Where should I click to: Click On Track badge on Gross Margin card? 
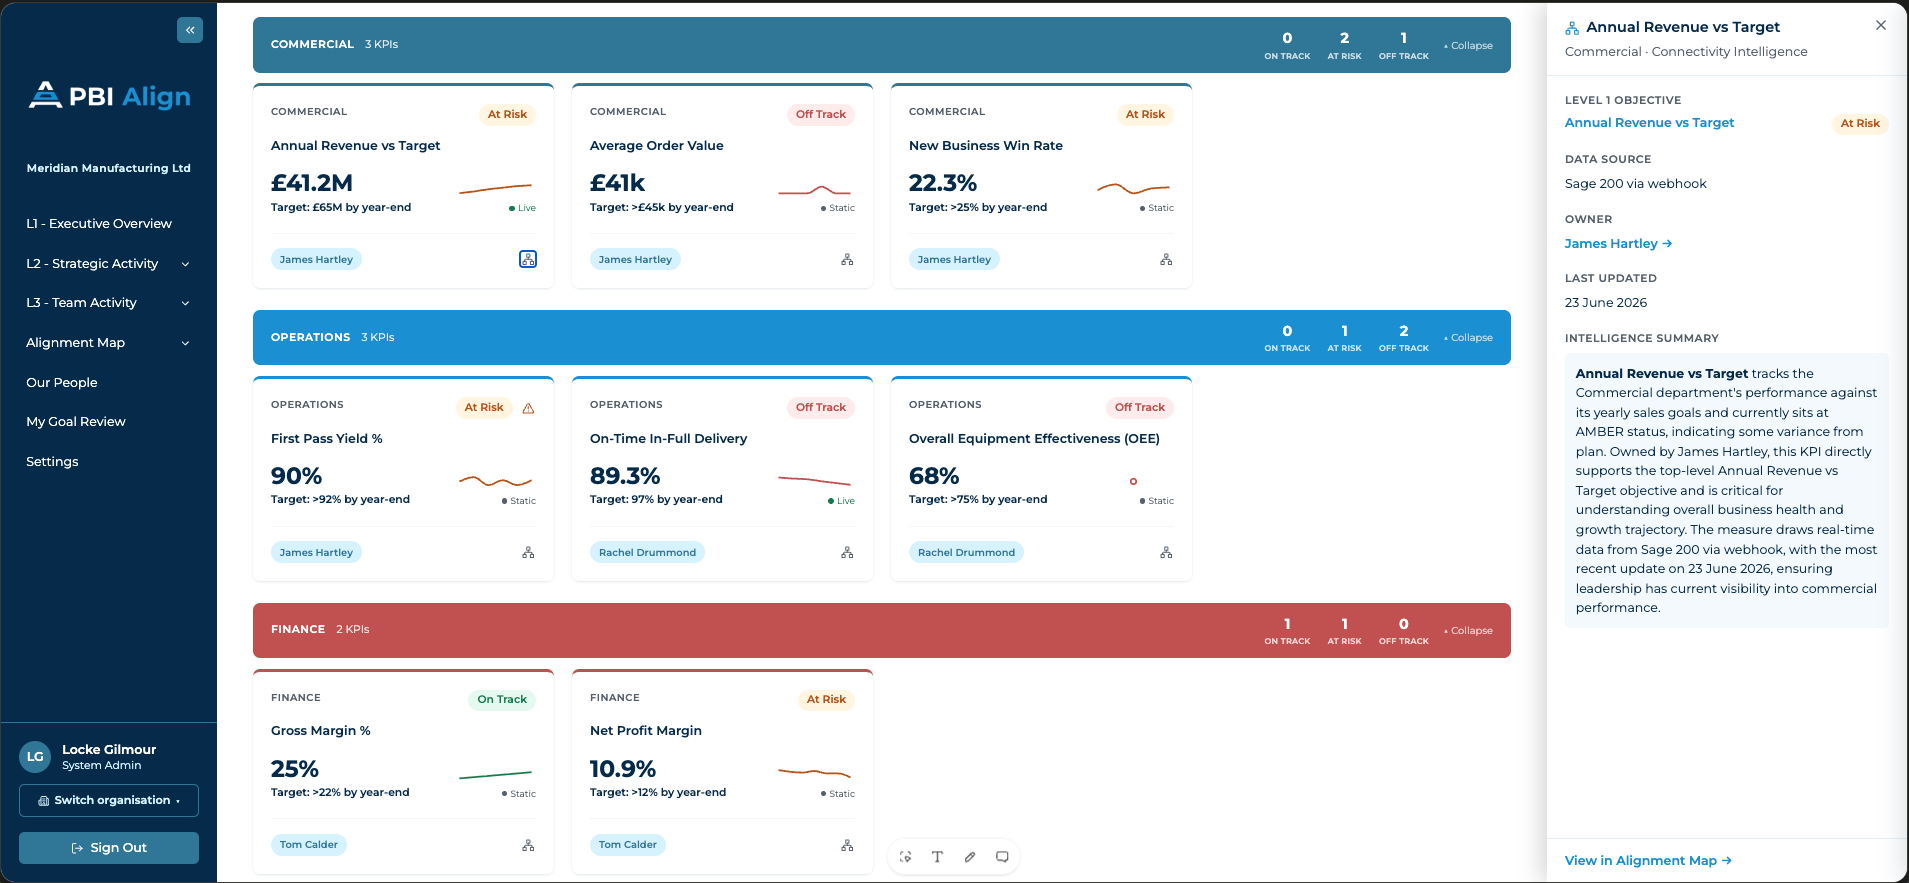coord(502,700)
